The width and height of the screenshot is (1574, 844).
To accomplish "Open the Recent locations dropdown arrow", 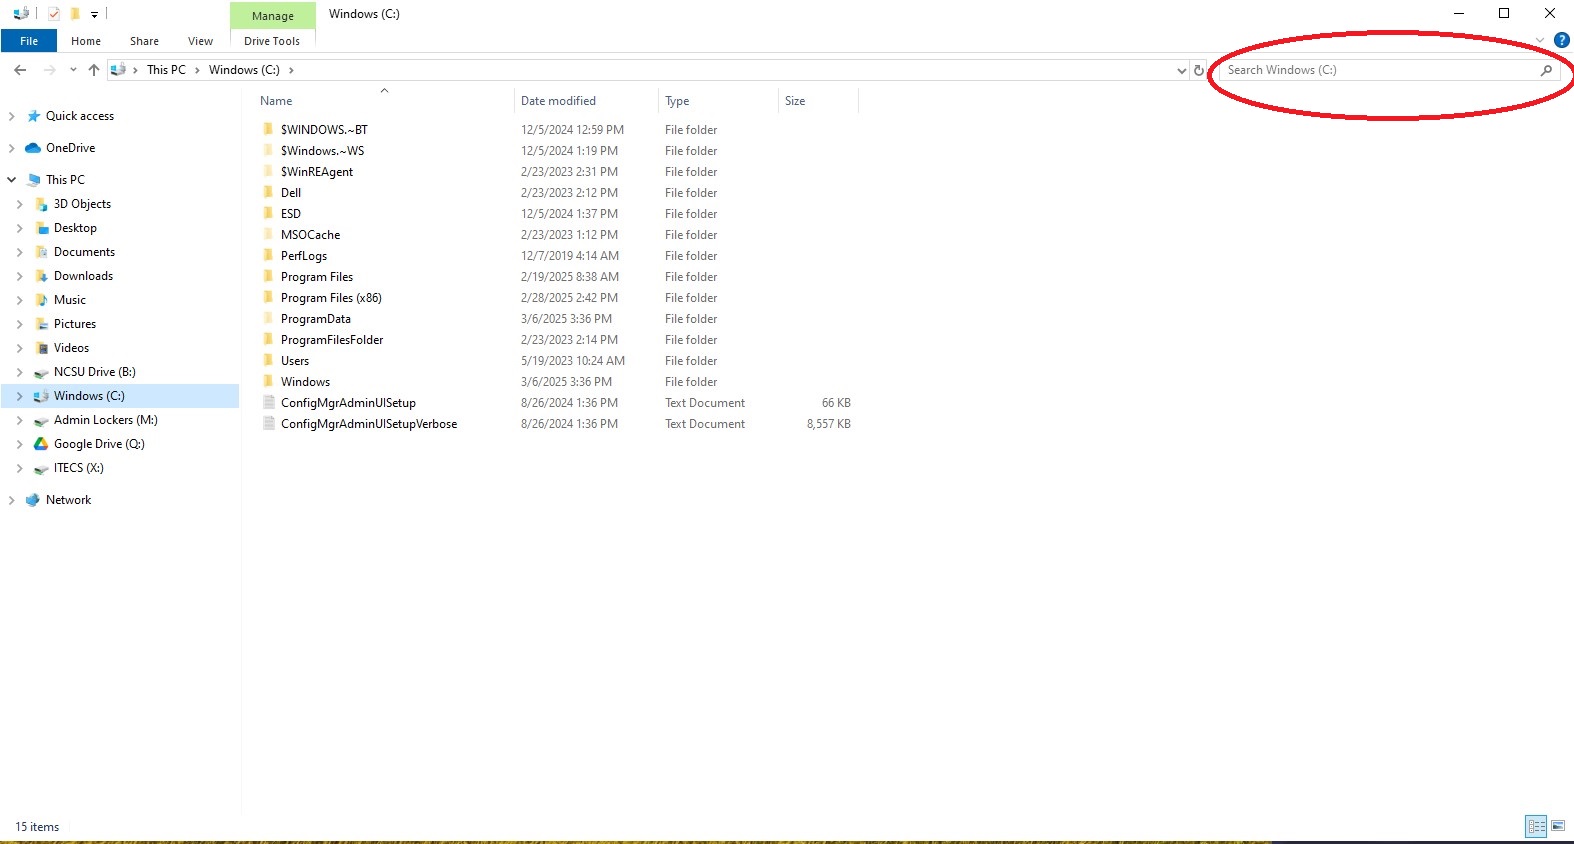I will [x=73, y=70].
